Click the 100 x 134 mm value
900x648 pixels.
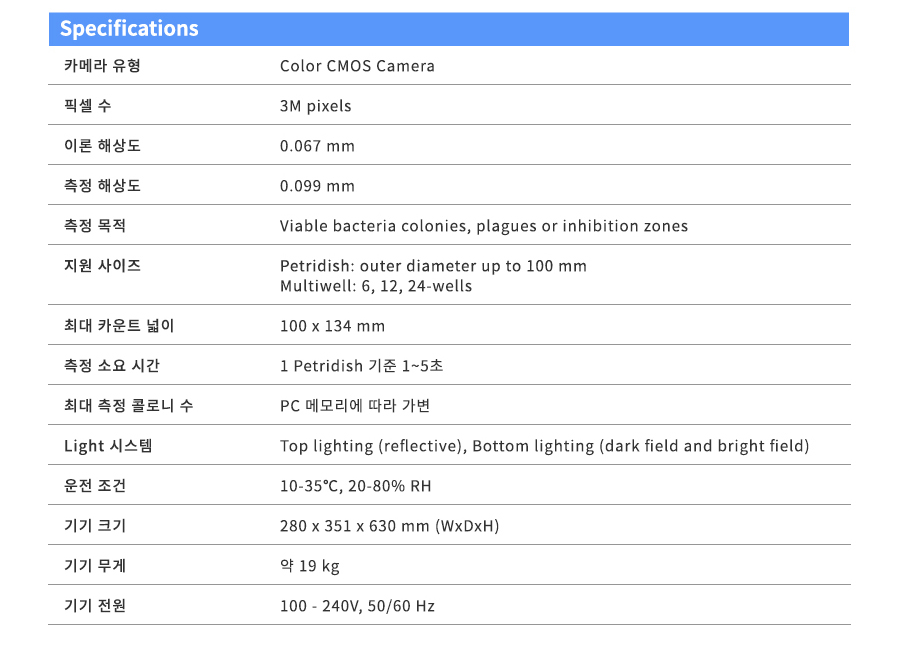coord(332,326)
